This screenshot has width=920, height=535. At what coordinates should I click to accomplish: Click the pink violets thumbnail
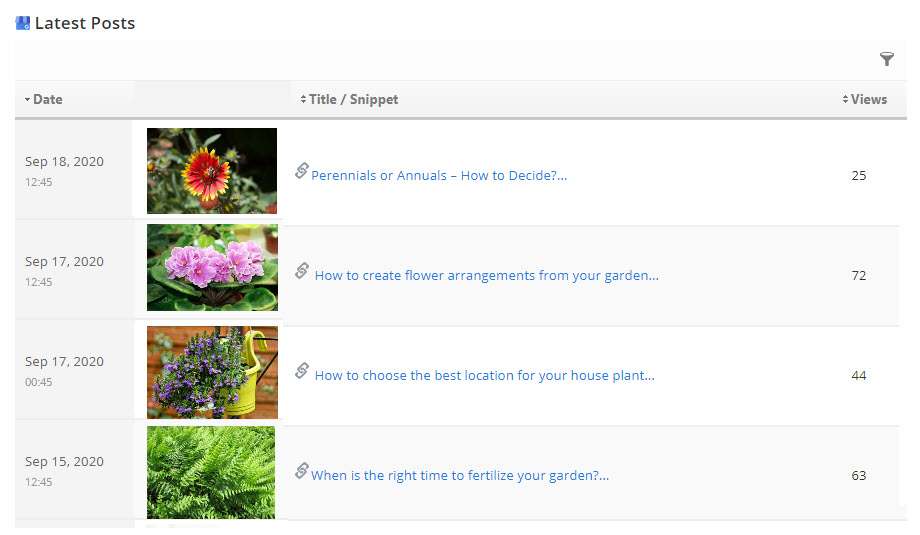tap(212, 268)
